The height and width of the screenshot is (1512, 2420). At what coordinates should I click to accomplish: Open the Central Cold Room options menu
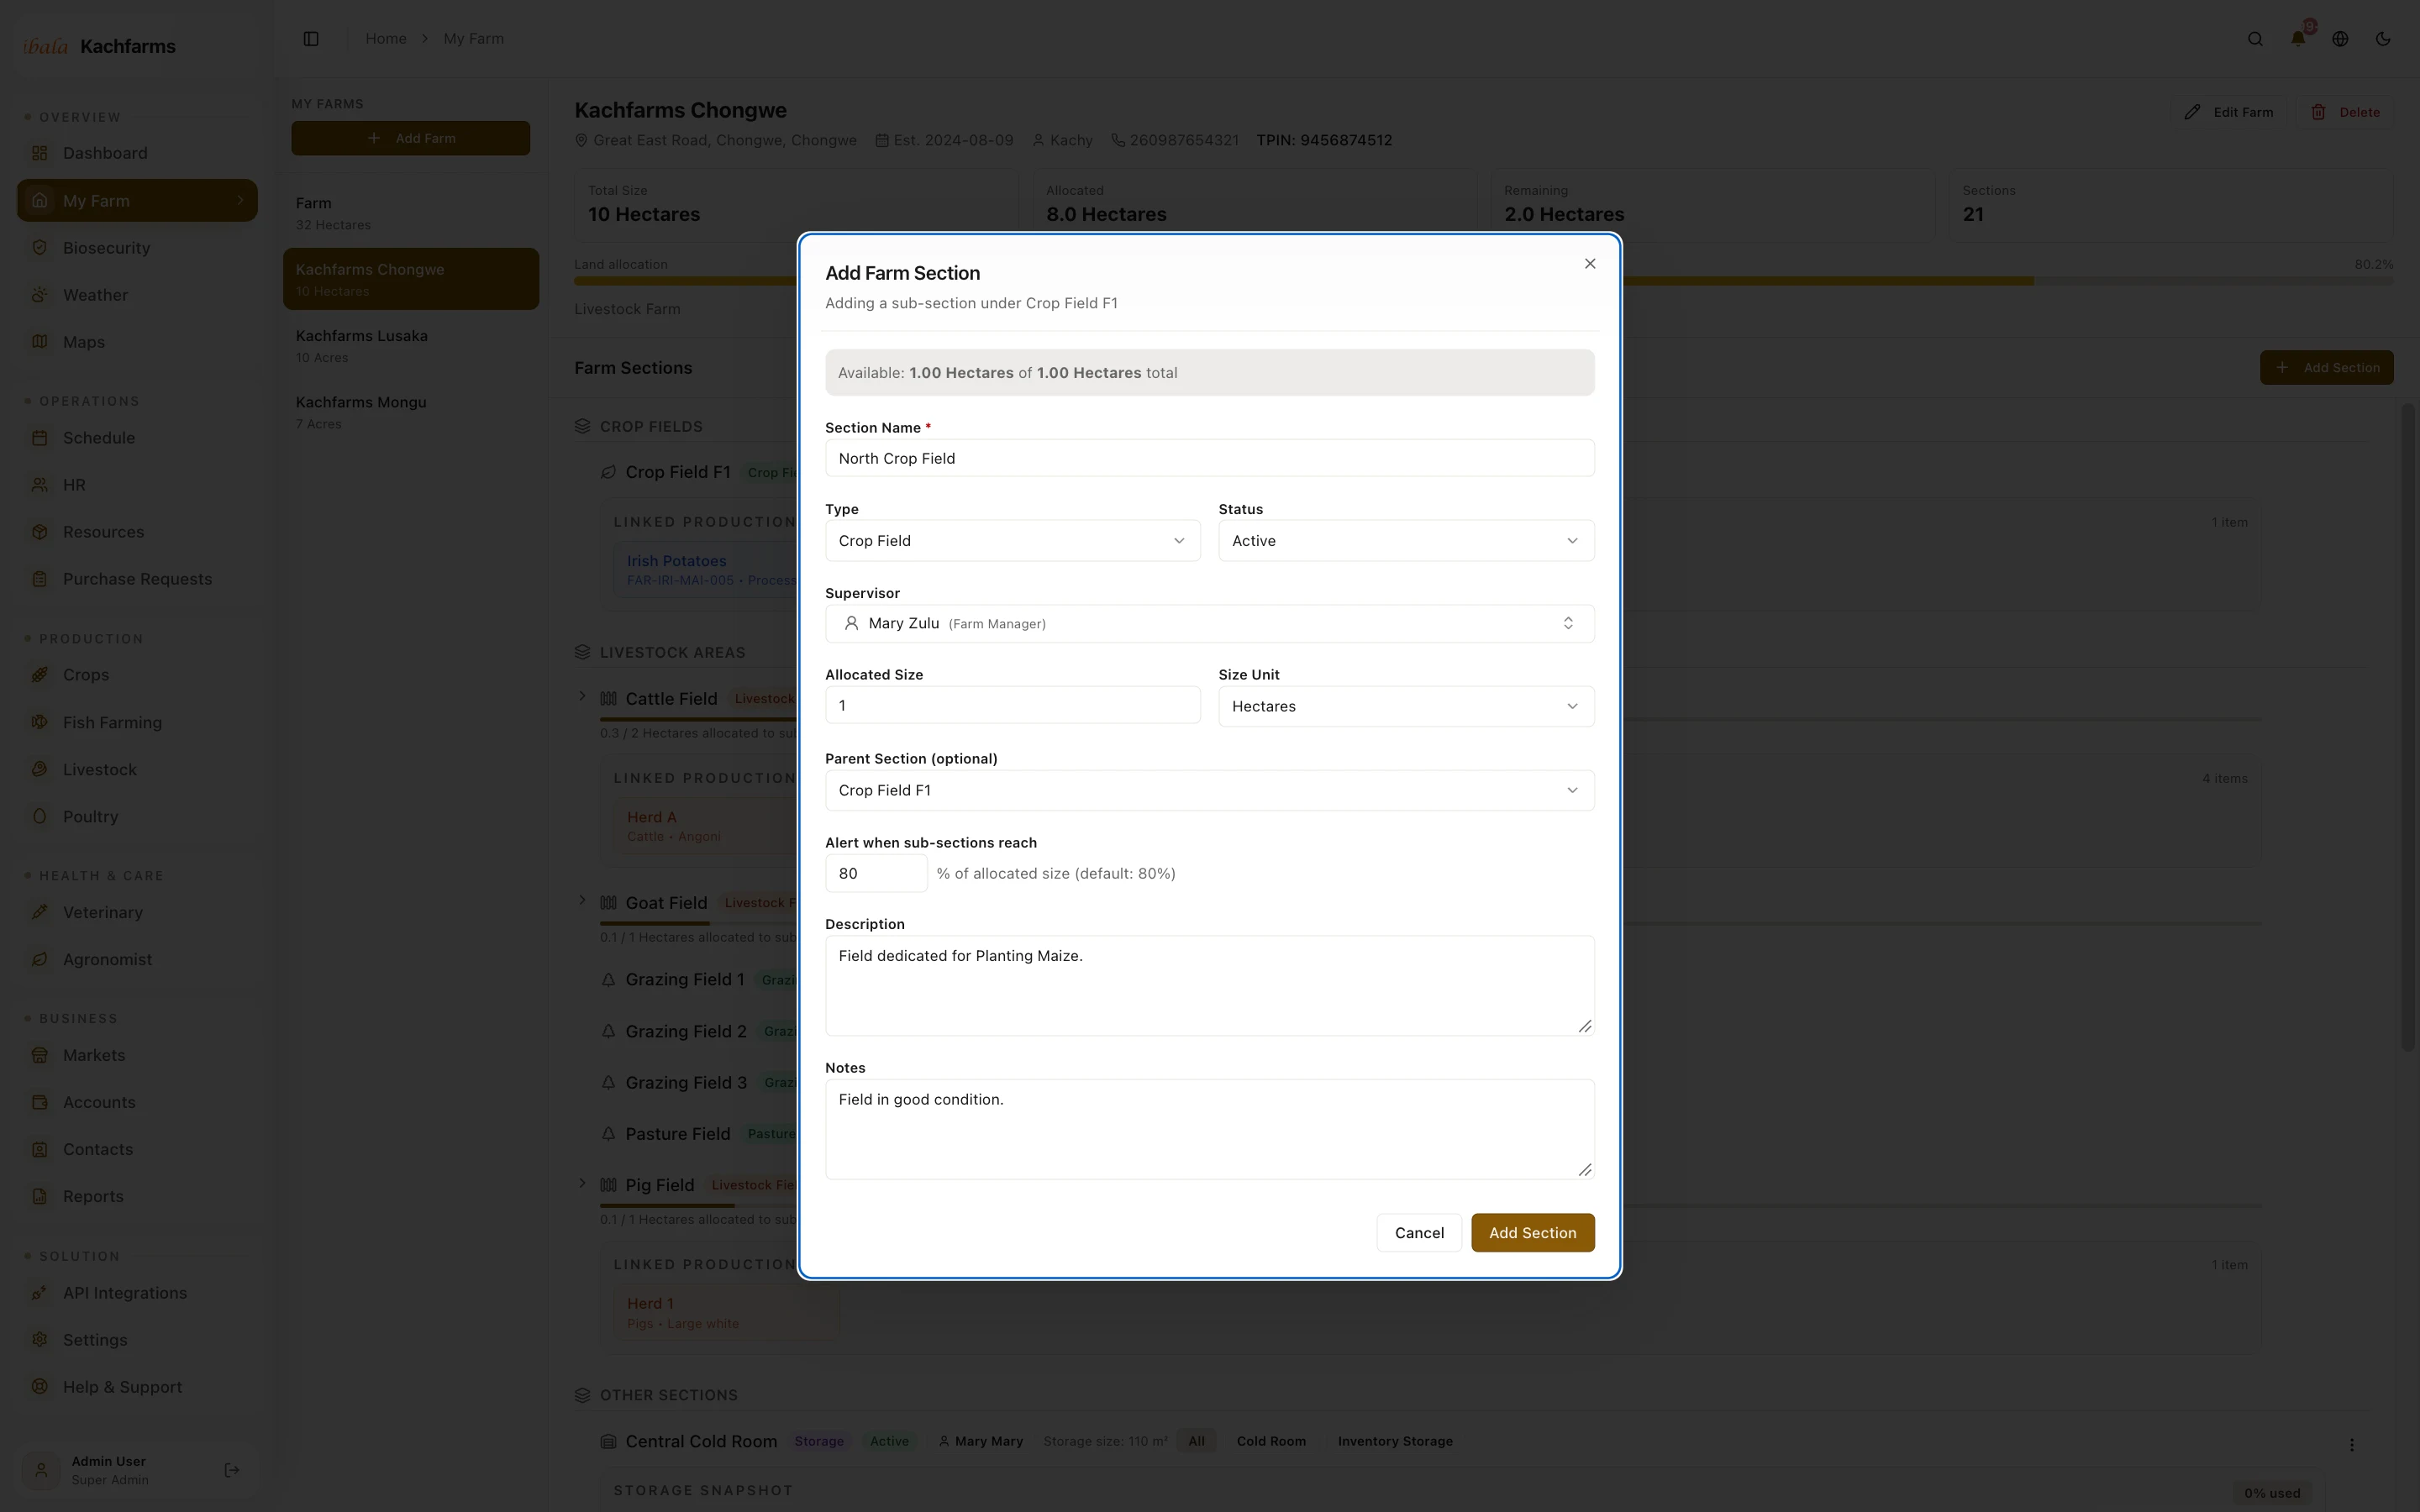(2352, 1445)
